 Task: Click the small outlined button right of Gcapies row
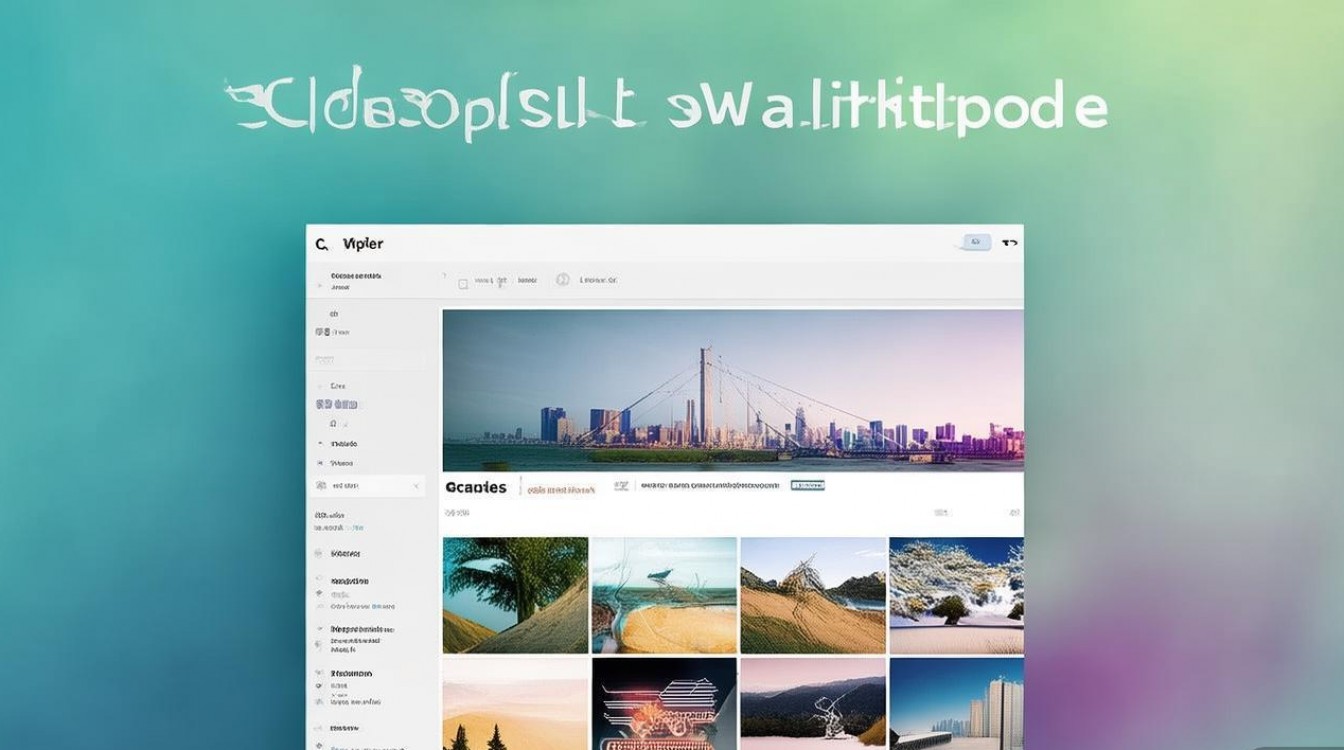pyautogui.click(x=808, y=486)
